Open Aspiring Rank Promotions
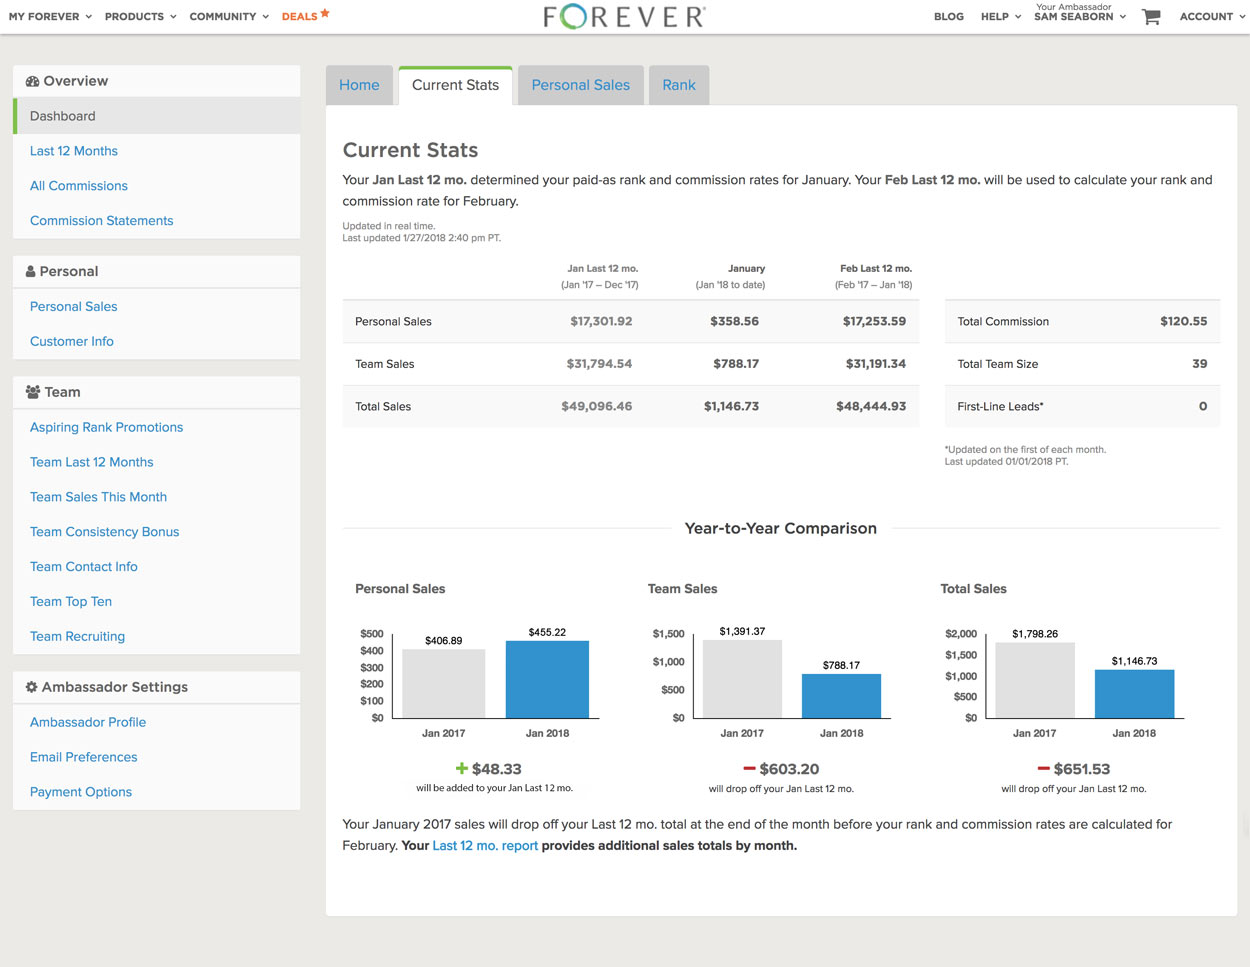The height and width of the screenshot is (967, 1250). click(107, 427)
